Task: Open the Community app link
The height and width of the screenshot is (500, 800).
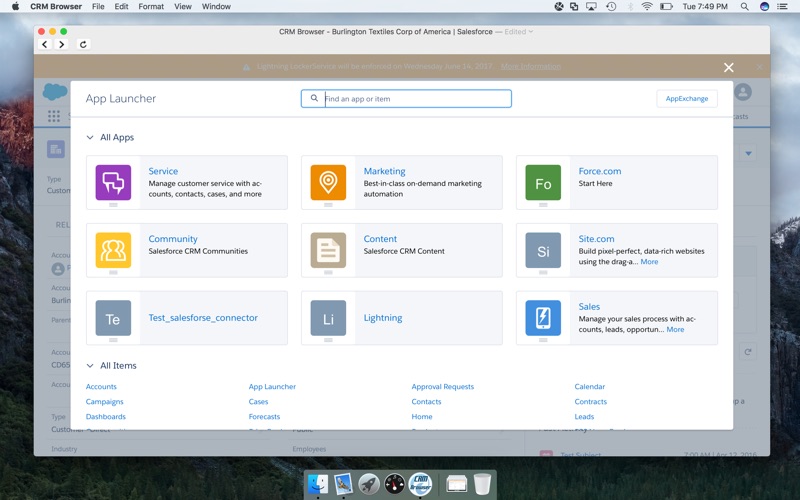Action: [x=173, y=239]
